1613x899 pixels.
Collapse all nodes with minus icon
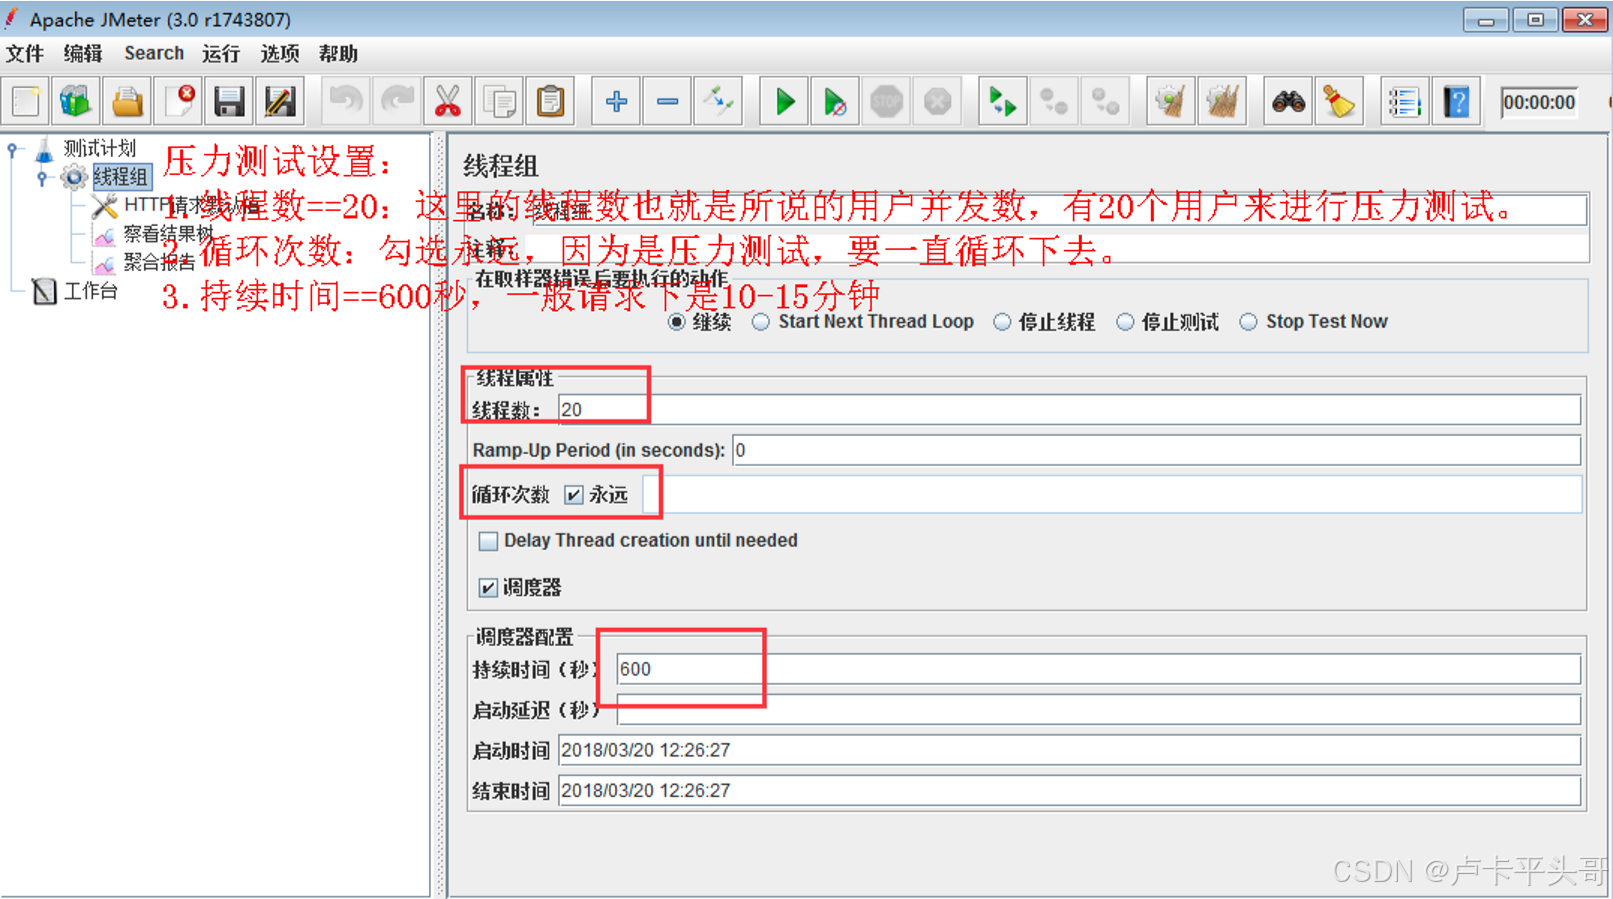667,101
